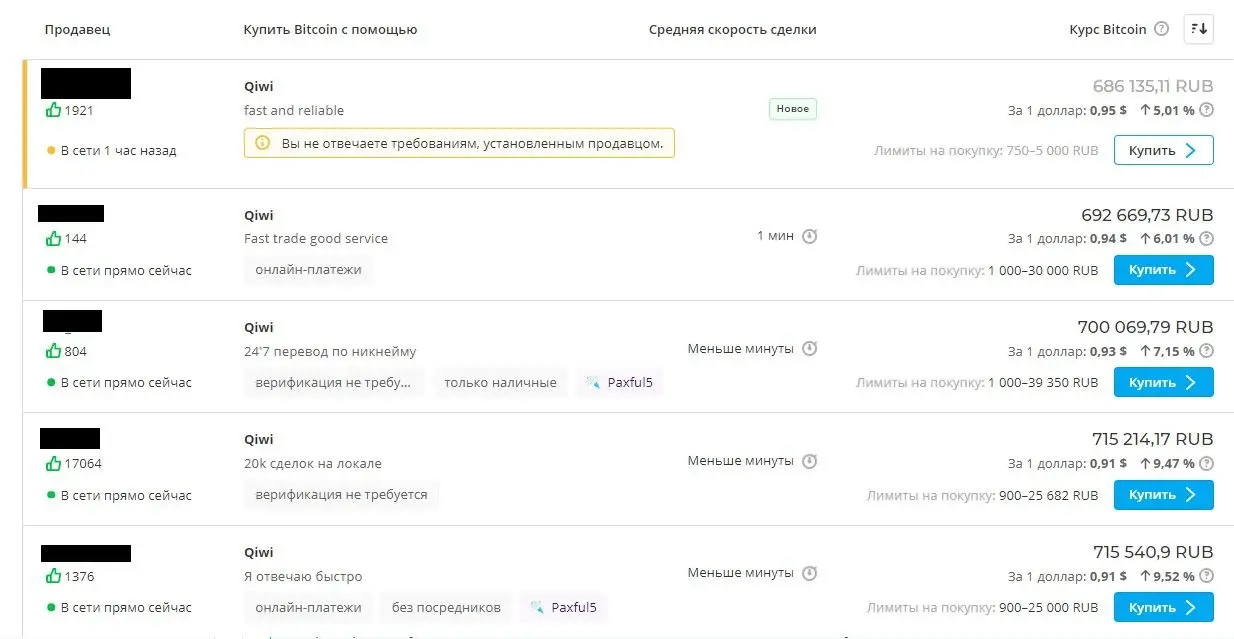The image size is (1234, 639).
Task: Click warning info icon in seller requirements notice
Action: [263, 143]
